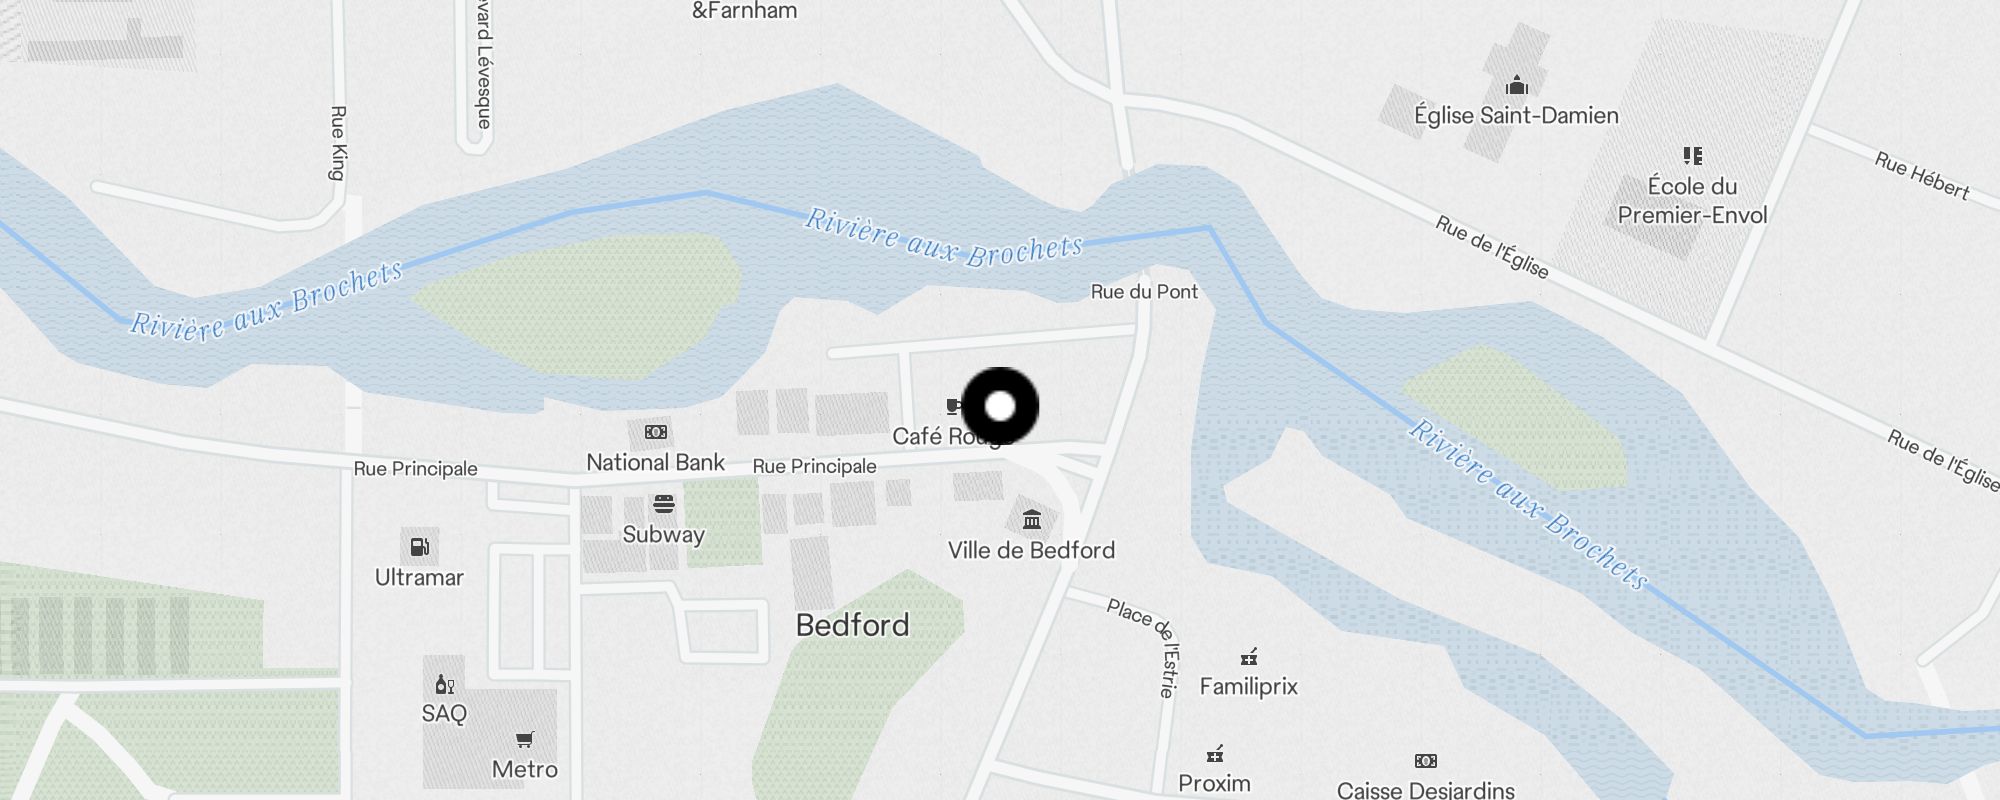2000x800 pixels.
Task: Click the Rue du Pont street label
Action: (x=1144, y=292)
